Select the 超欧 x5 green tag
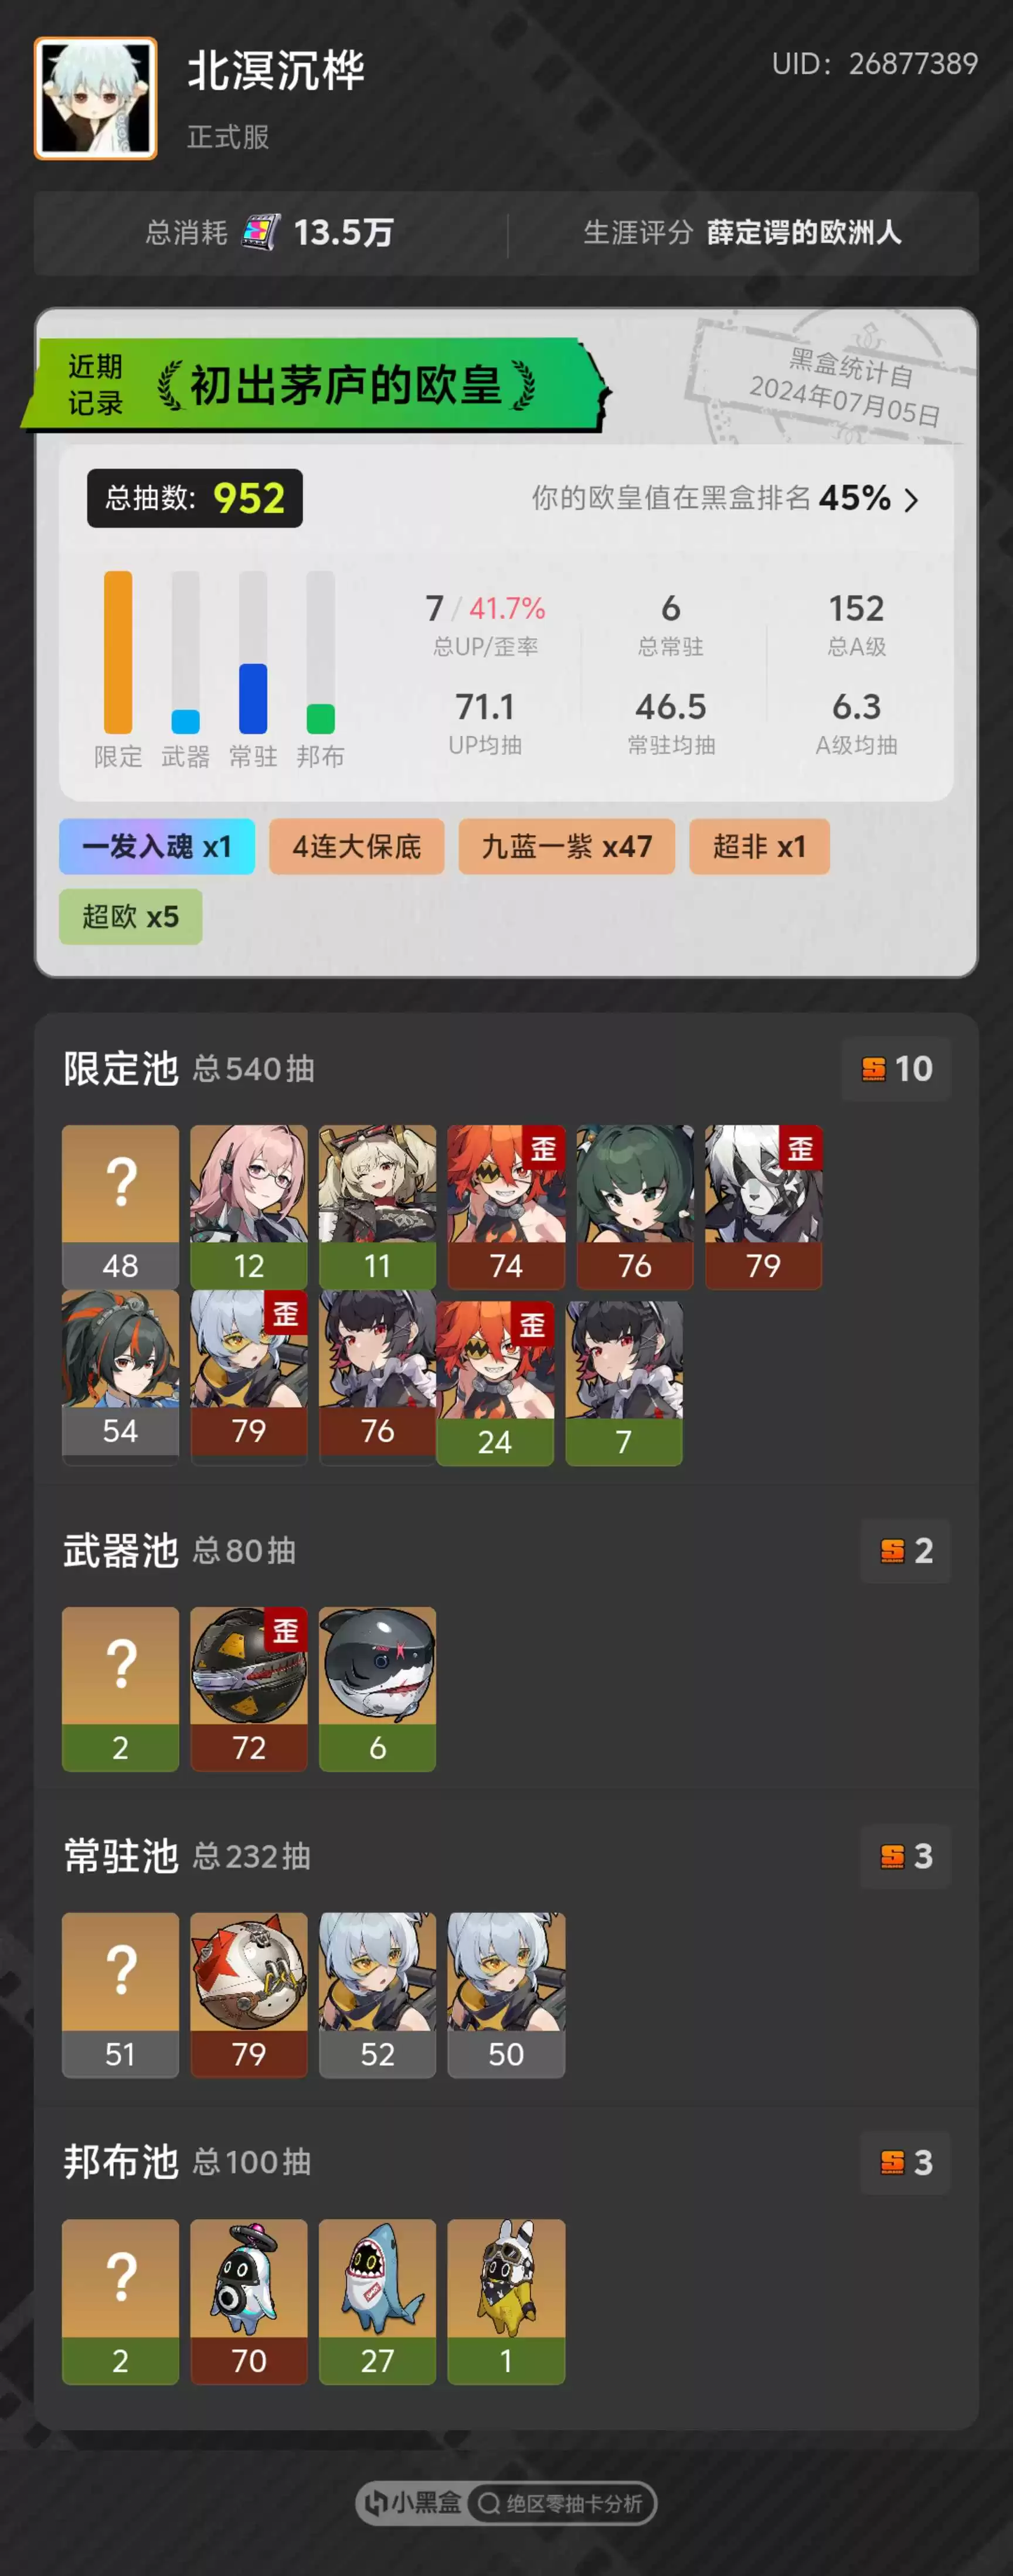 131,916
